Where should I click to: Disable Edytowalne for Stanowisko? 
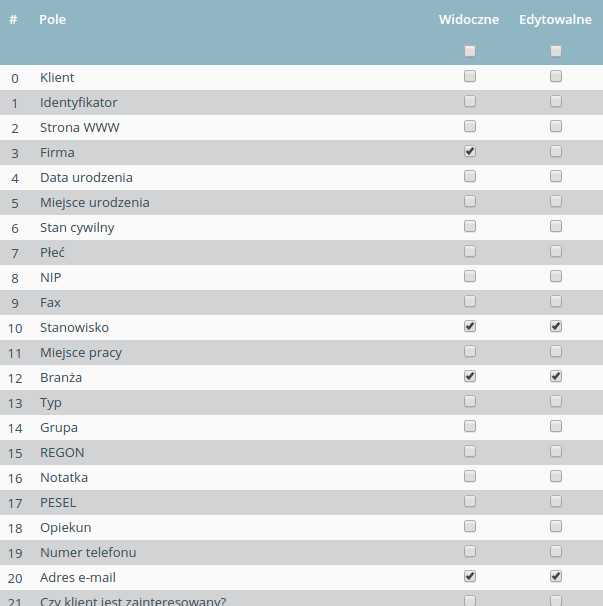tap(556, 326)
